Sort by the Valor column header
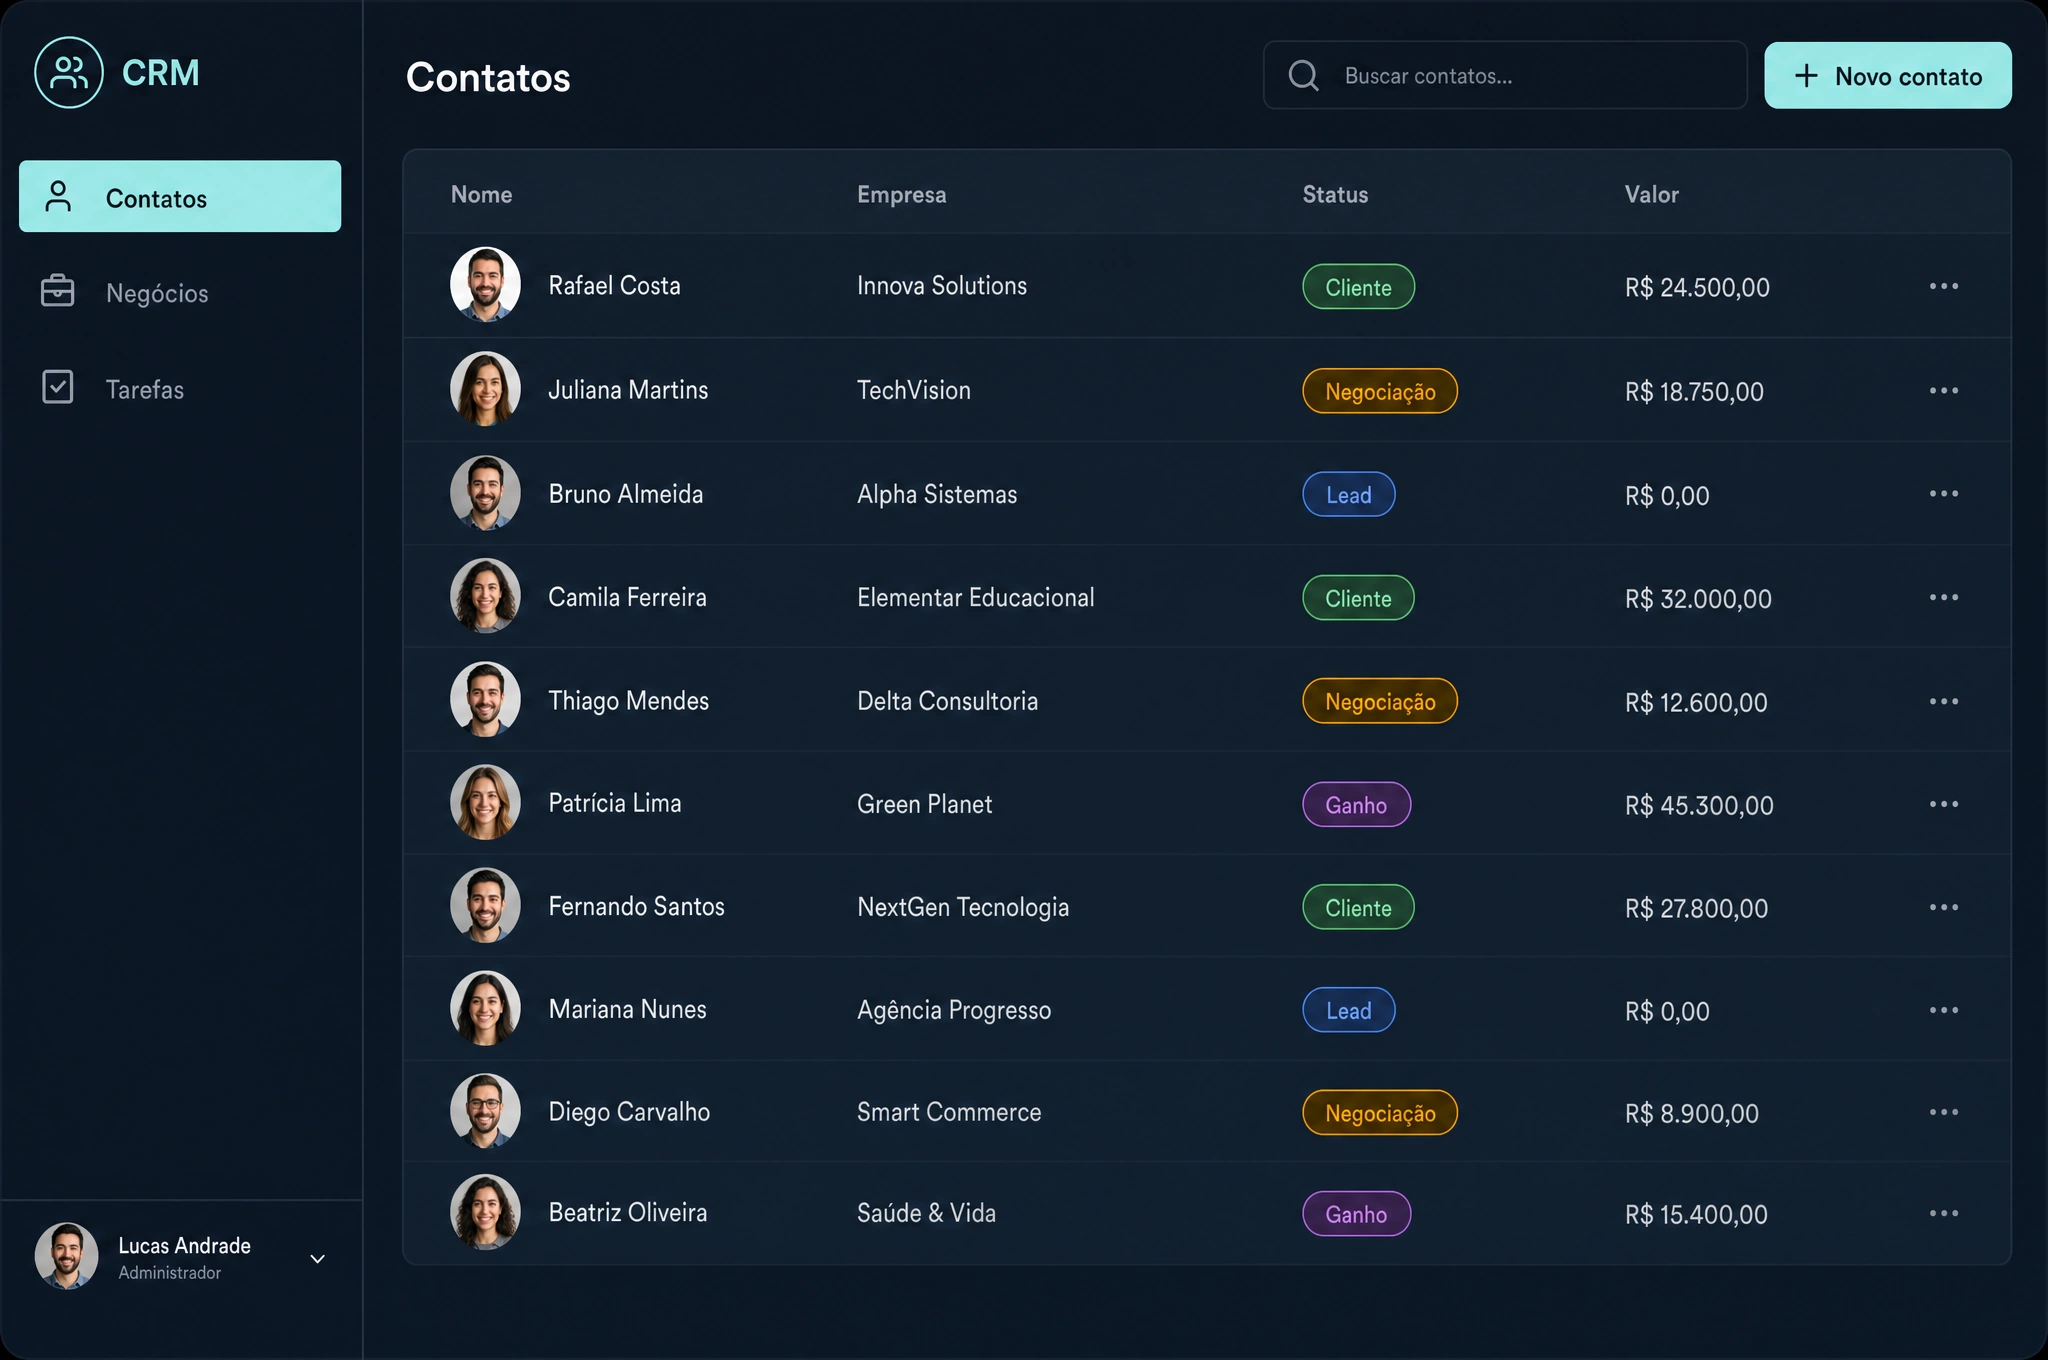The image size is (2048, 1360). click(x=1651, y=194)
